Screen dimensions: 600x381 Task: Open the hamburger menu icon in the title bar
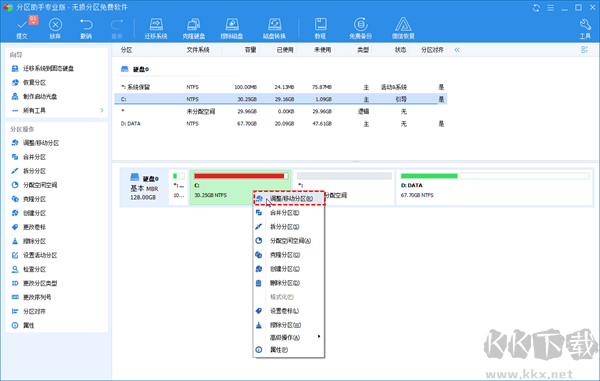550,8
